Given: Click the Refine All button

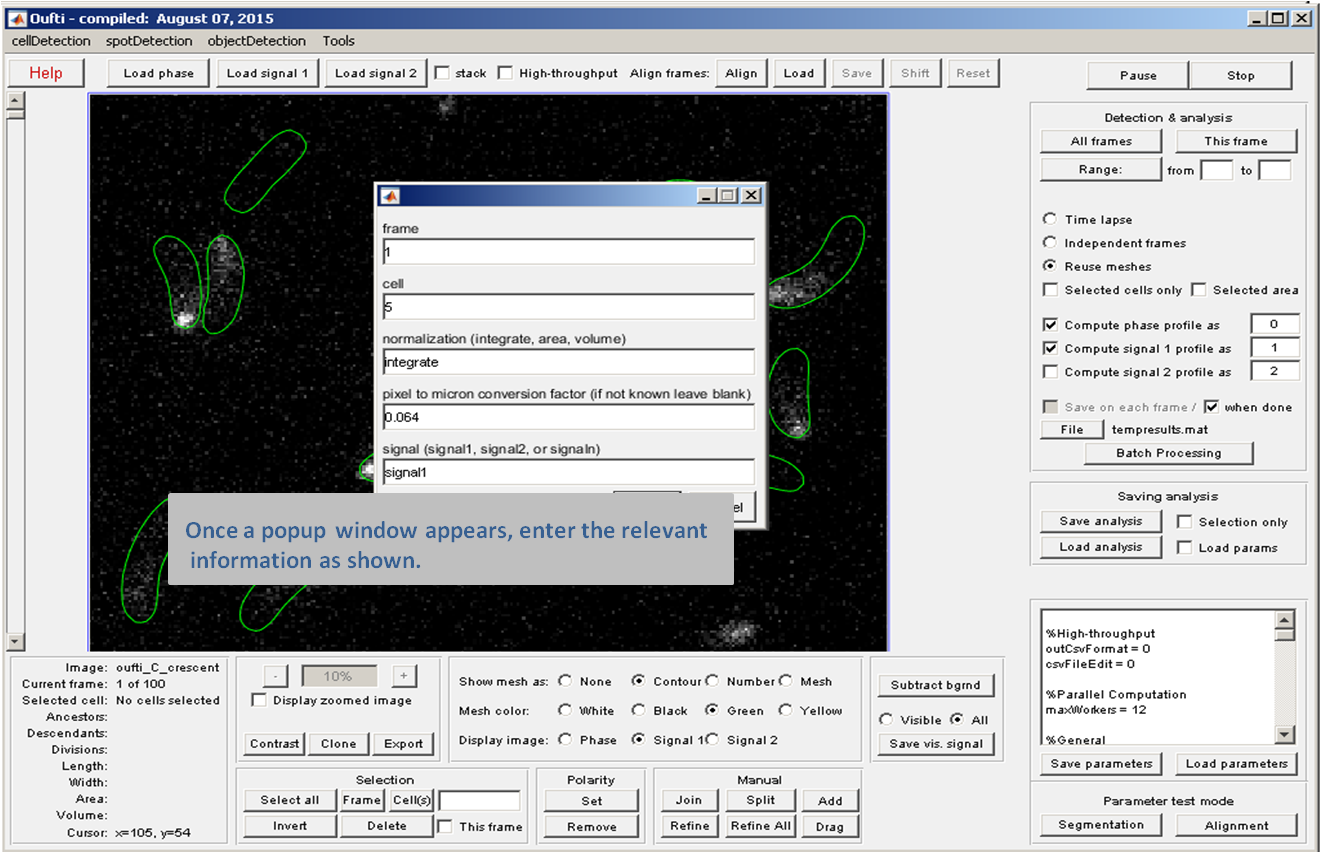Looking at the screenshot, I should tap(760, 826).
